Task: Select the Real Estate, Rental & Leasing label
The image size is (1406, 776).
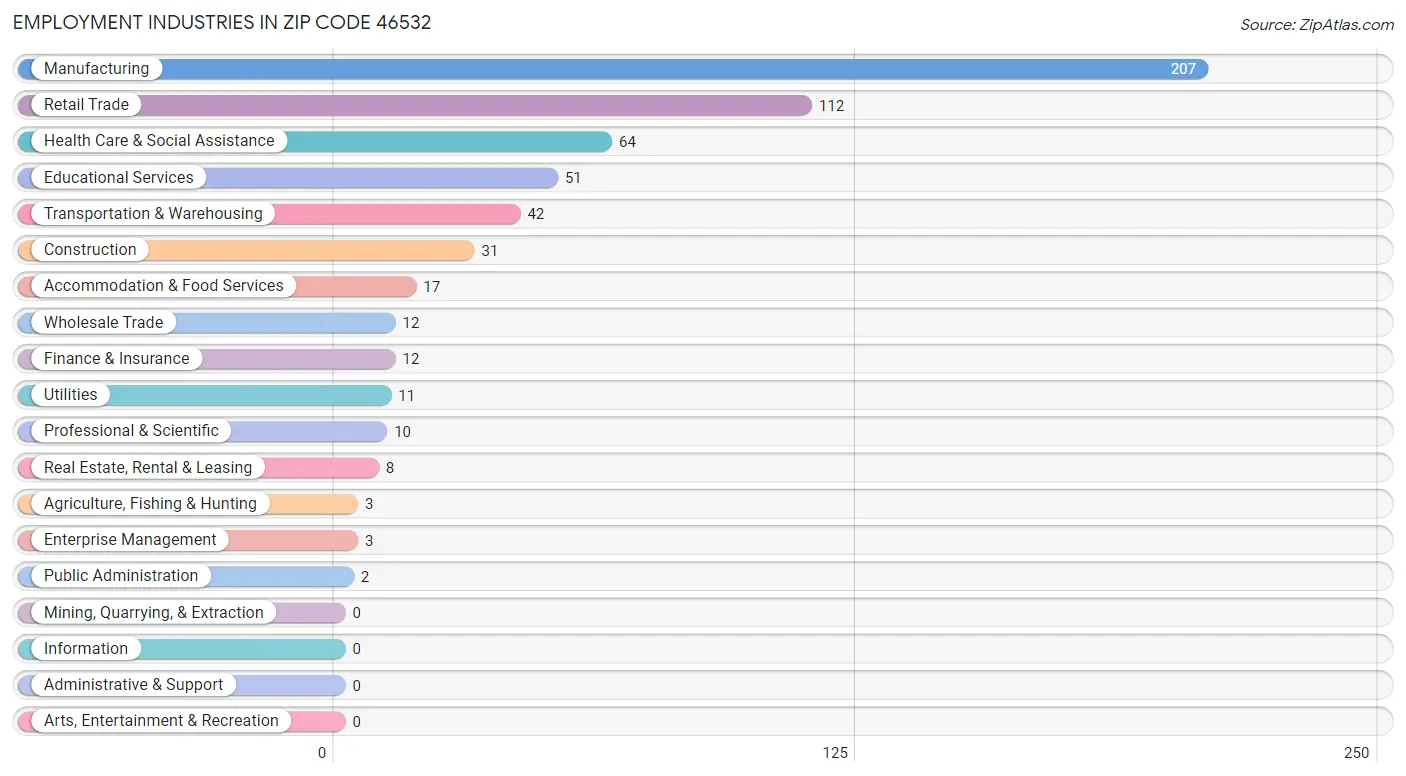Action: [x=148, y=467]
